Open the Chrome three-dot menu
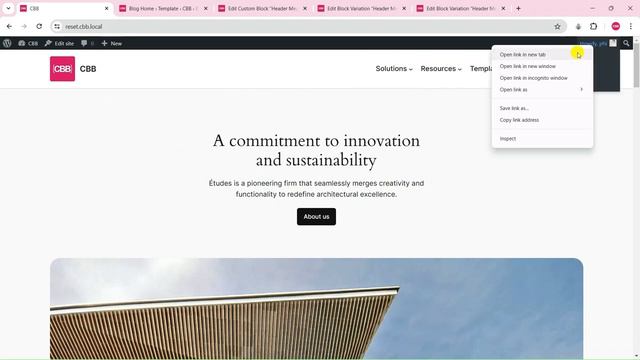640x360 pixels. (631, 26)
